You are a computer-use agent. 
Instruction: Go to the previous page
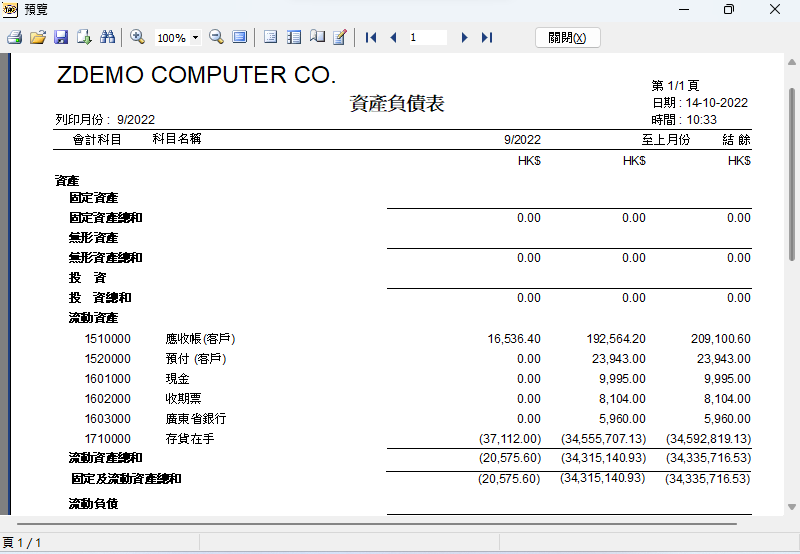click(x=393, y=37)
